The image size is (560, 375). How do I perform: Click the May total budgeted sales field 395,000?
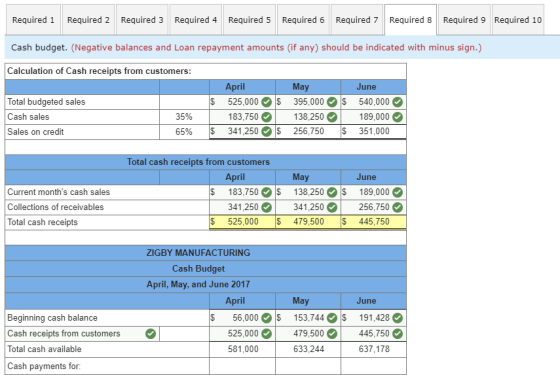point(308,102)
